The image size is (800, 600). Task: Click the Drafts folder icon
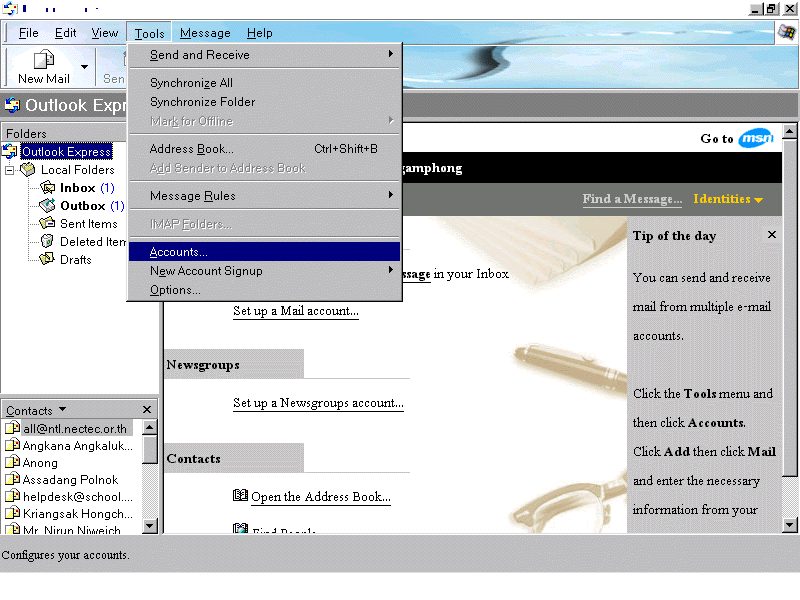pyautogui.click(x=47, y=259)
